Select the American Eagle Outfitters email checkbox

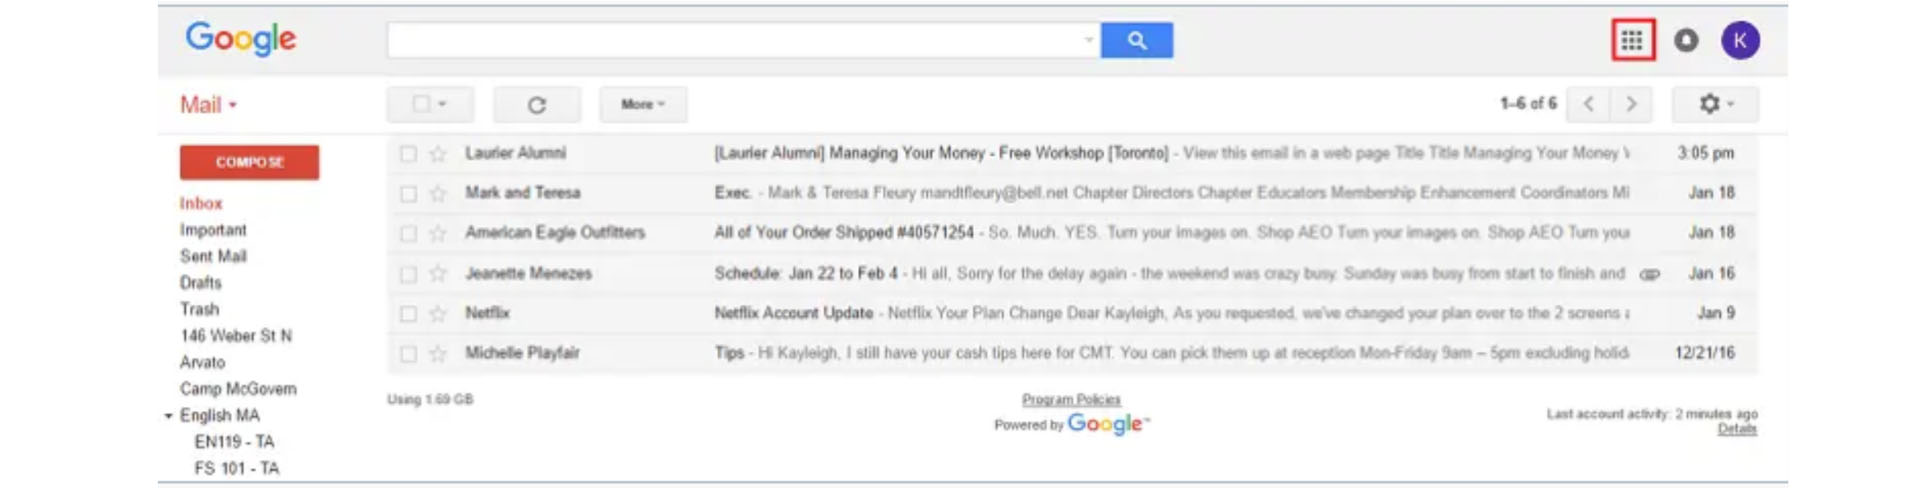click(408, 233)
